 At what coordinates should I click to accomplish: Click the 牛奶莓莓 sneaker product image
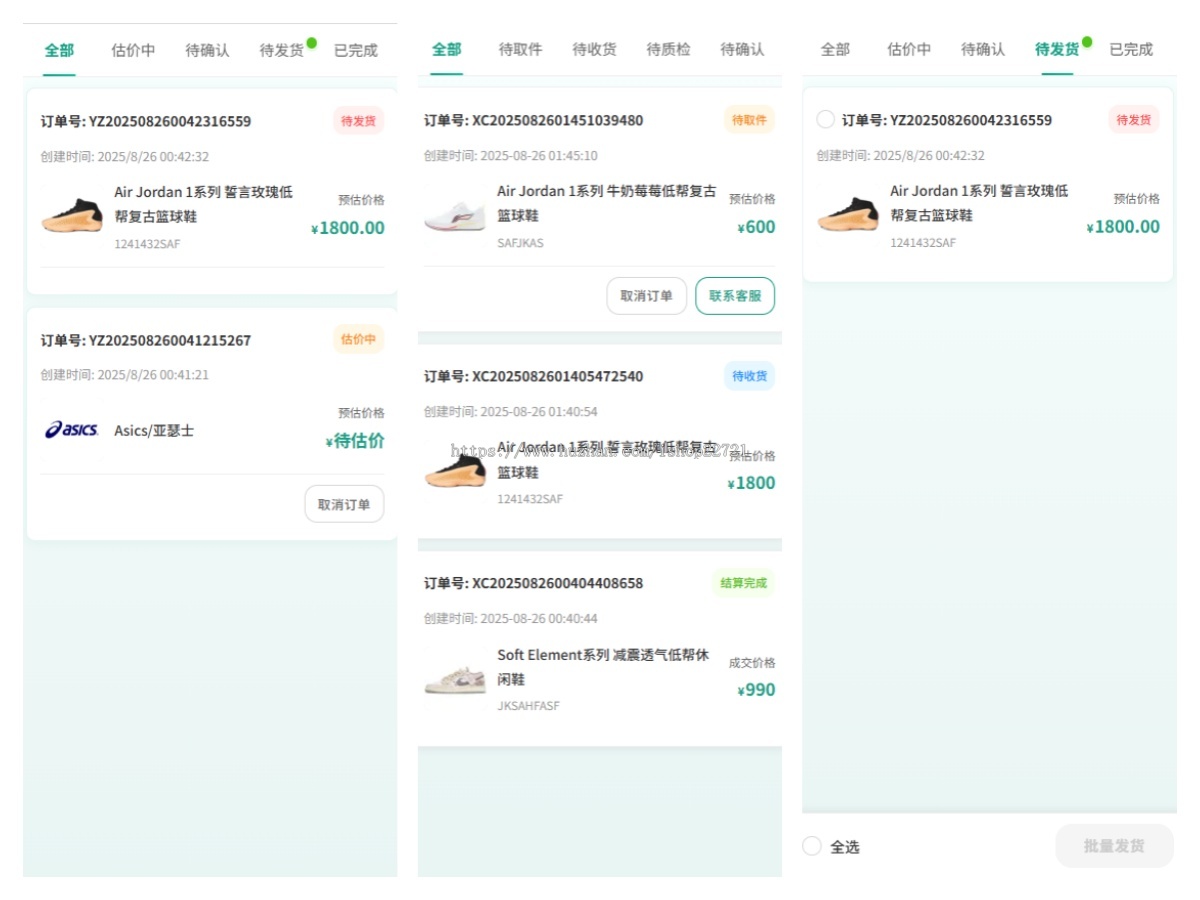(x=456, y=216)
